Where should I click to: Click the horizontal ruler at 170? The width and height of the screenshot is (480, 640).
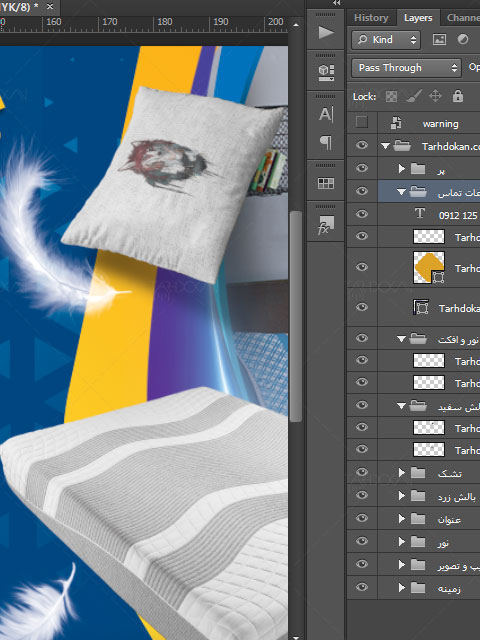(x=109, y=22)
